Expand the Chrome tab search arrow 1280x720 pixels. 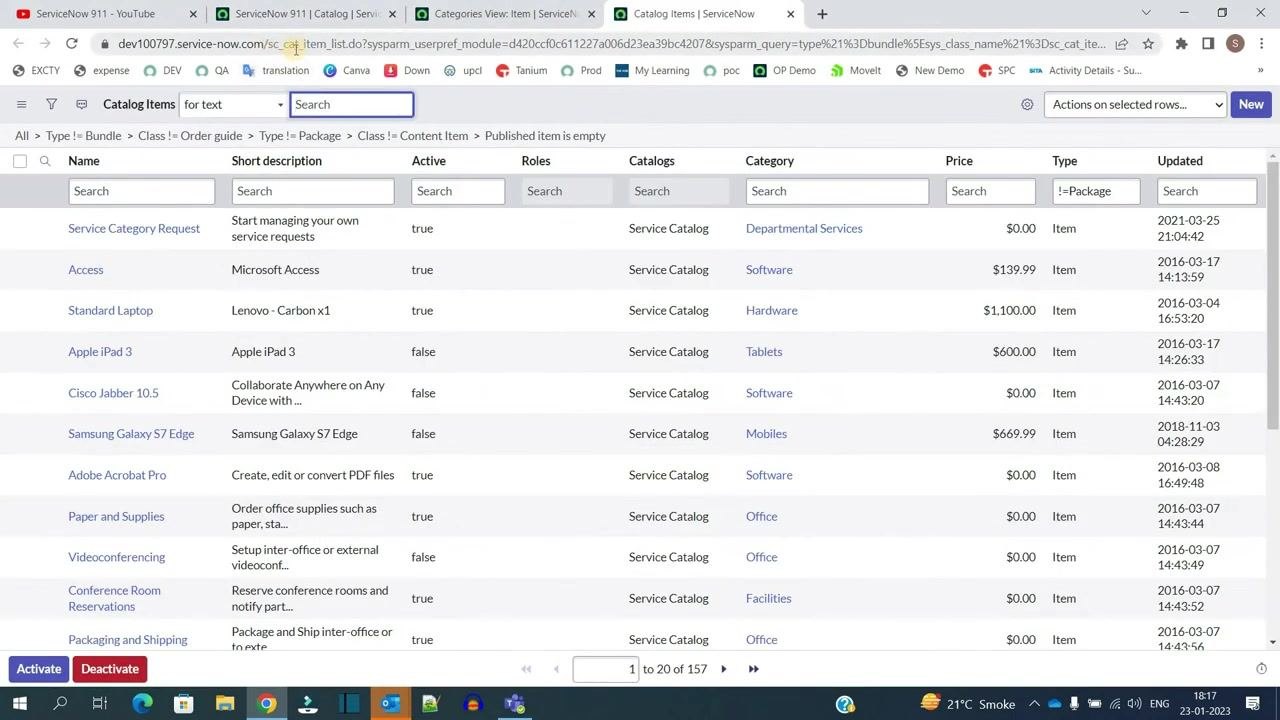[x=1146, y=13]
